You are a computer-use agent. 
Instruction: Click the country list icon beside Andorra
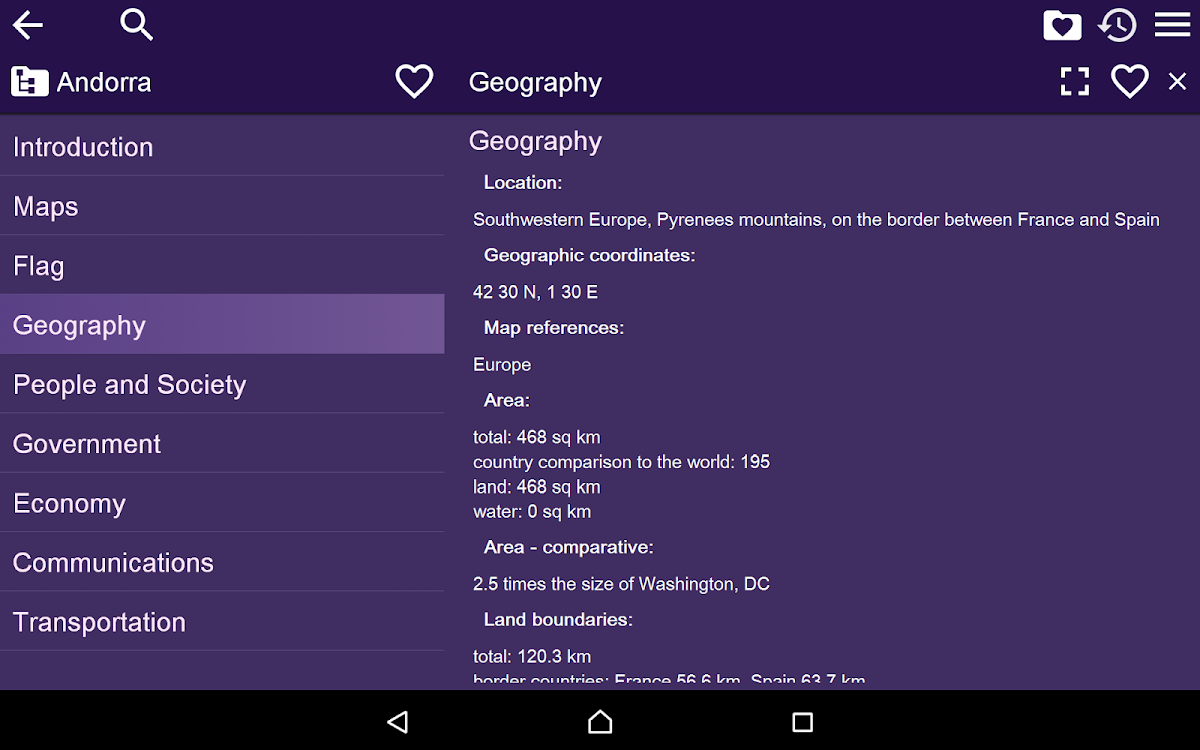(30, 82)
